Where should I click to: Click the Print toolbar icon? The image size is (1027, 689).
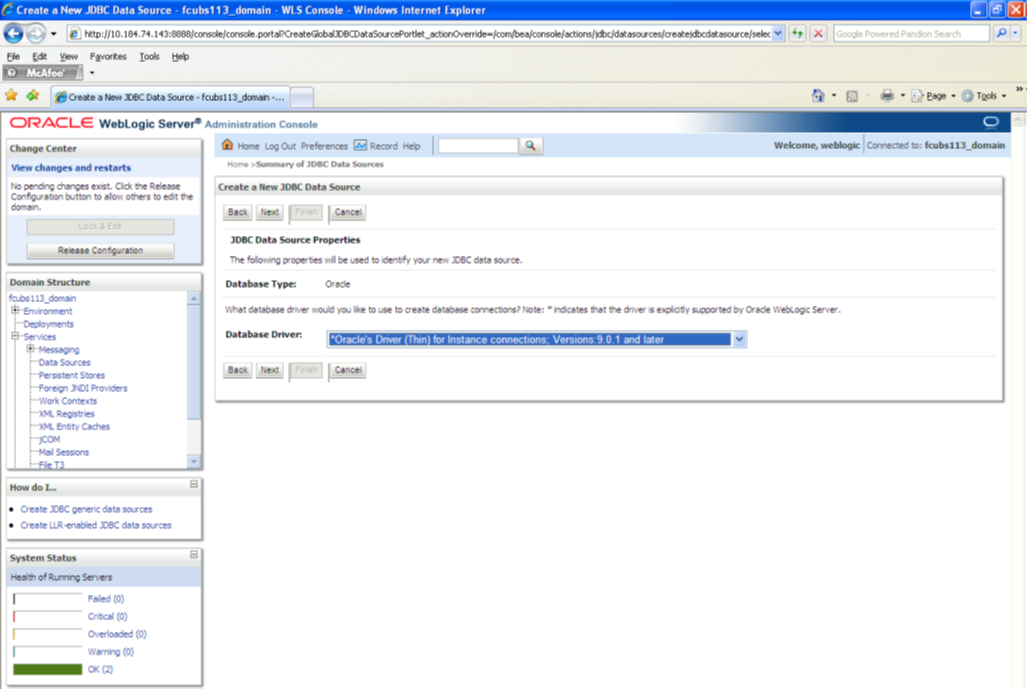[887, 96]
